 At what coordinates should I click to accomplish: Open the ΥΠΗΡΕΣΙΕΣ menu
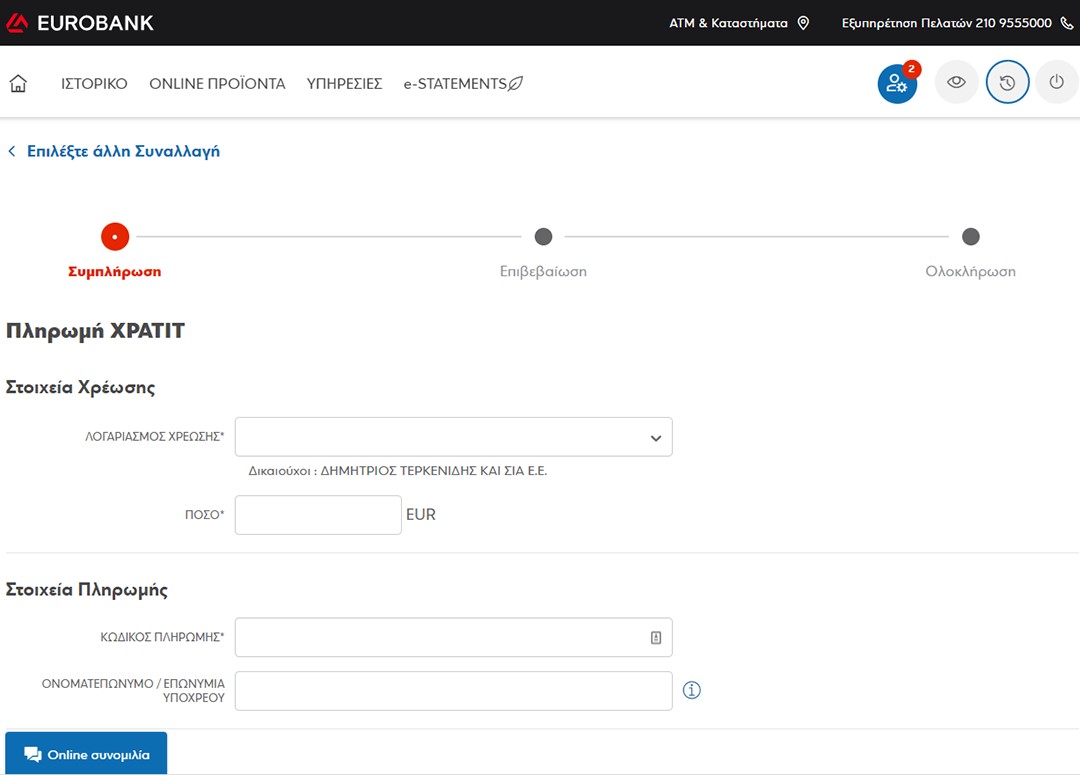[x=344, y=84]
